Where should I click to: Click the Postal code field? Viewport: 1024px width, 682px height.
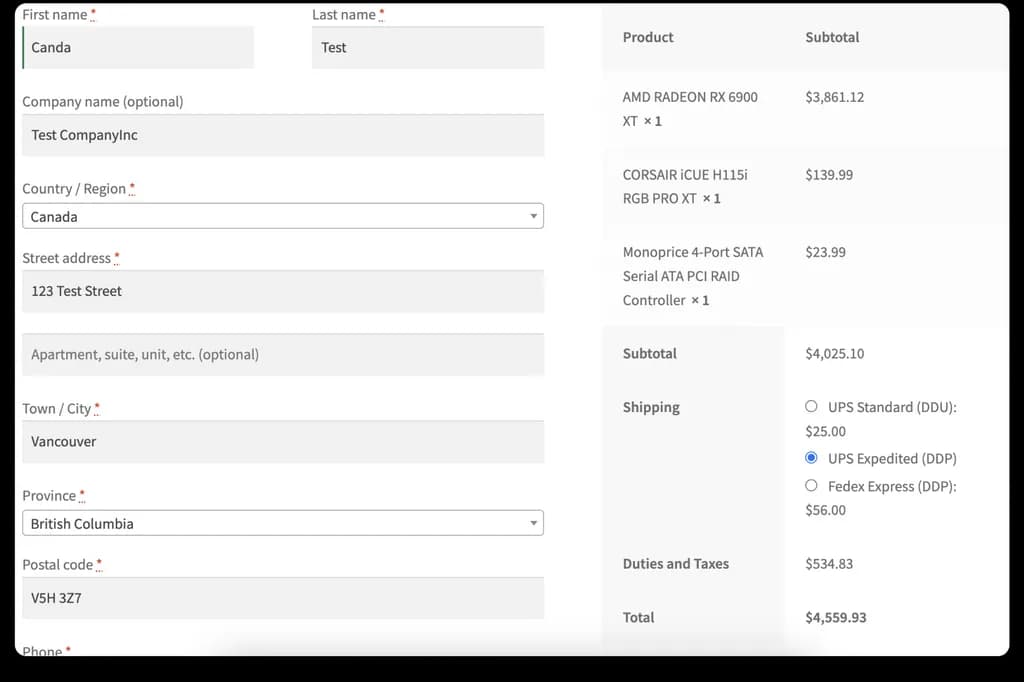point(283,598)
